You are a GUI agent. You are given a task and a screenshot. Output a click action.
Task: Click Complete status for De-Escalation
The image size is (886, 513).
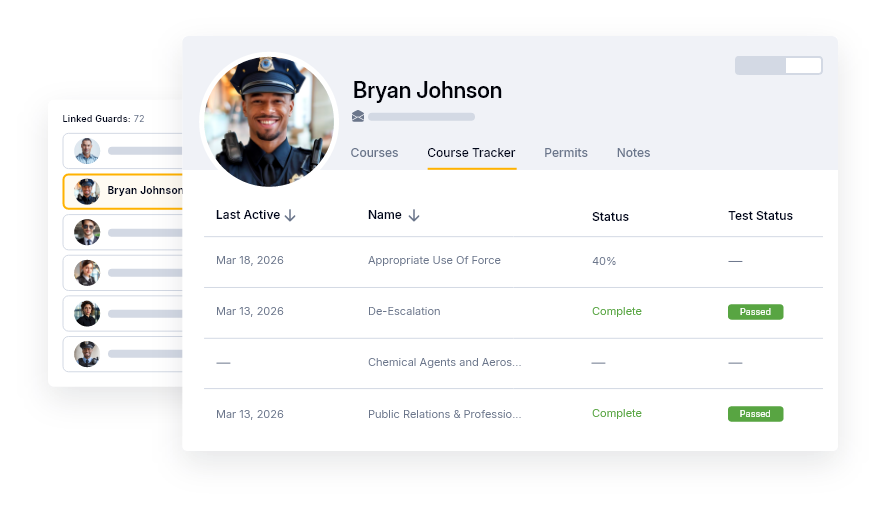616,311
